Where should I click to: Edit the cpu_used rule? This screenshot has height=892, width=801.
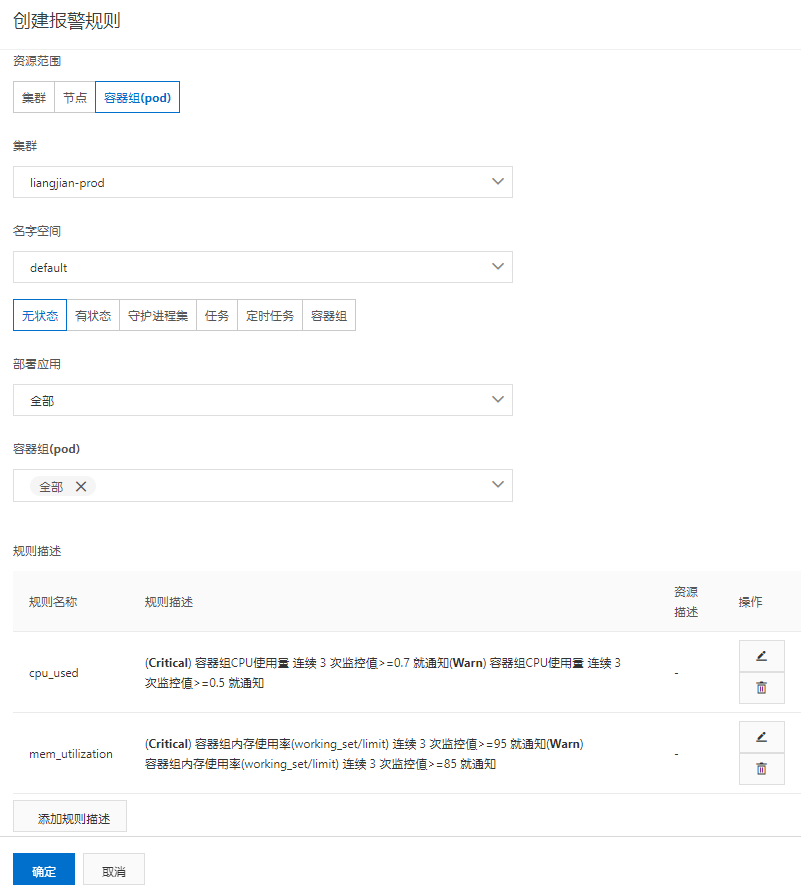pos(761,656)
